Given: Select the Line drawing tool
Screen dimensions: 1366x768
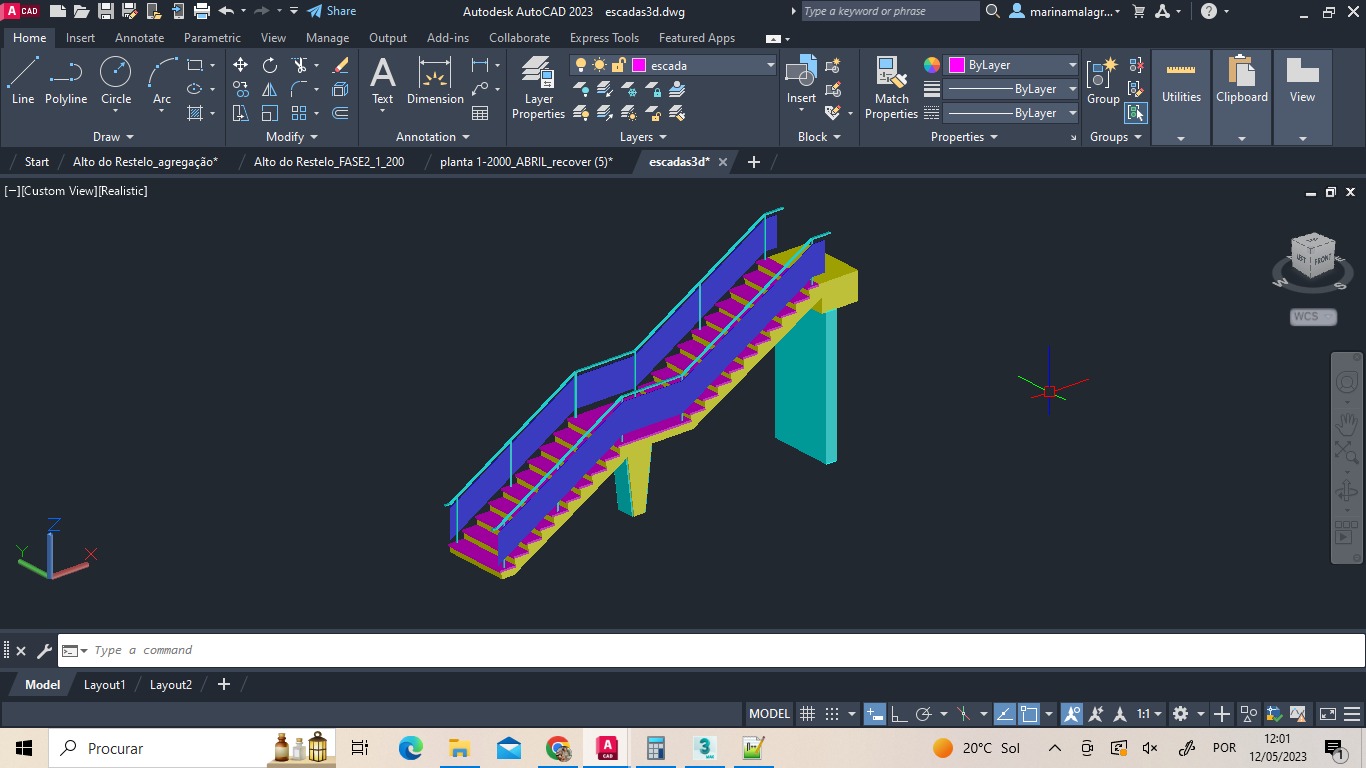Looking at the screenshot, I should (23, 81).
